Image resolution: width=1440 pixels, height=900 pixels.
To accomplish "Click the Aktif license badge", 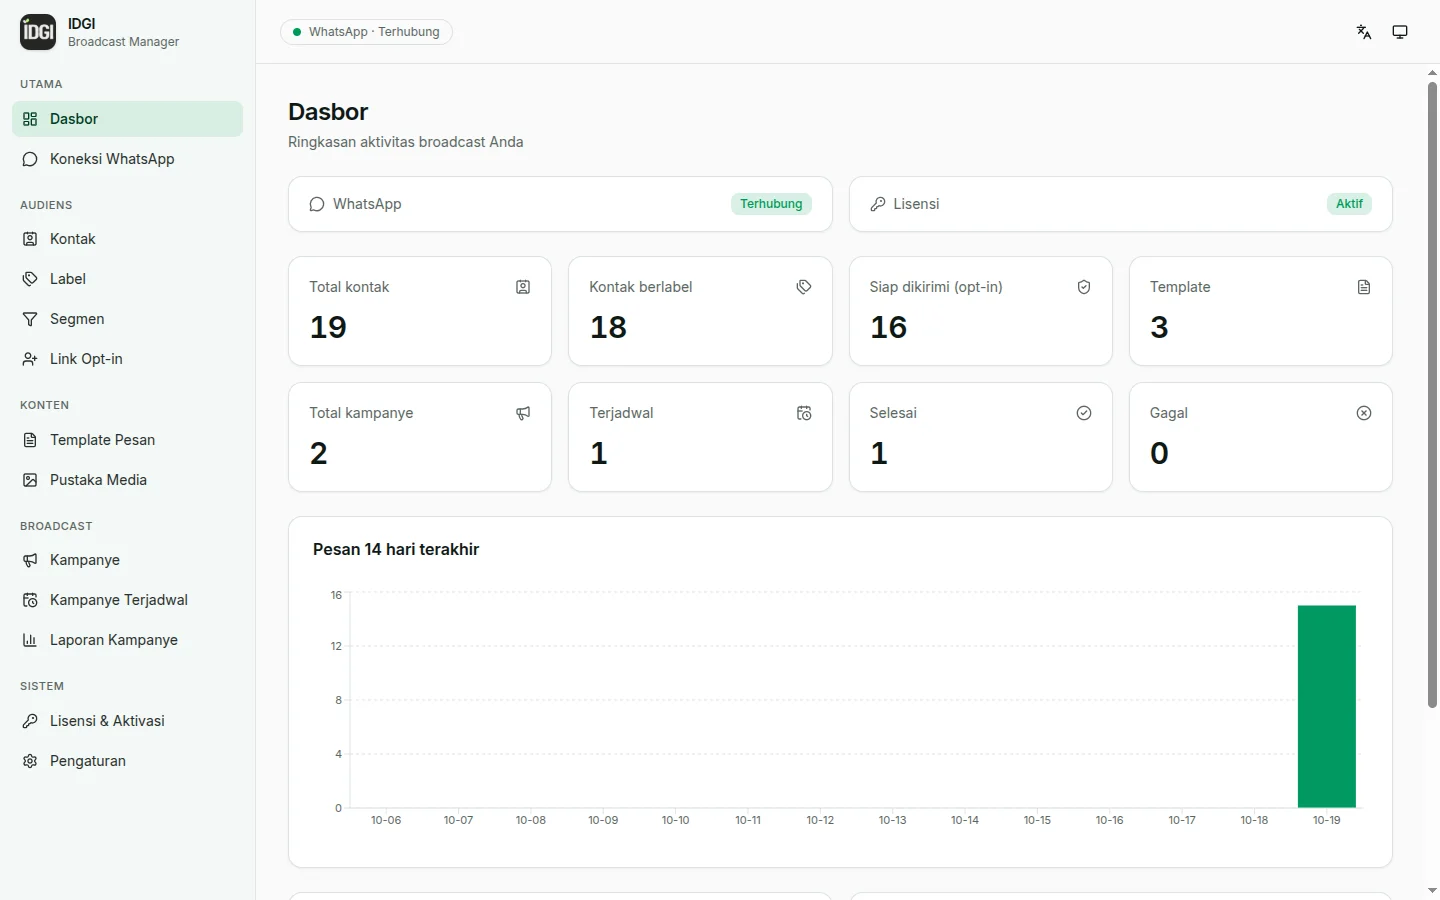I will (1349, 204).
